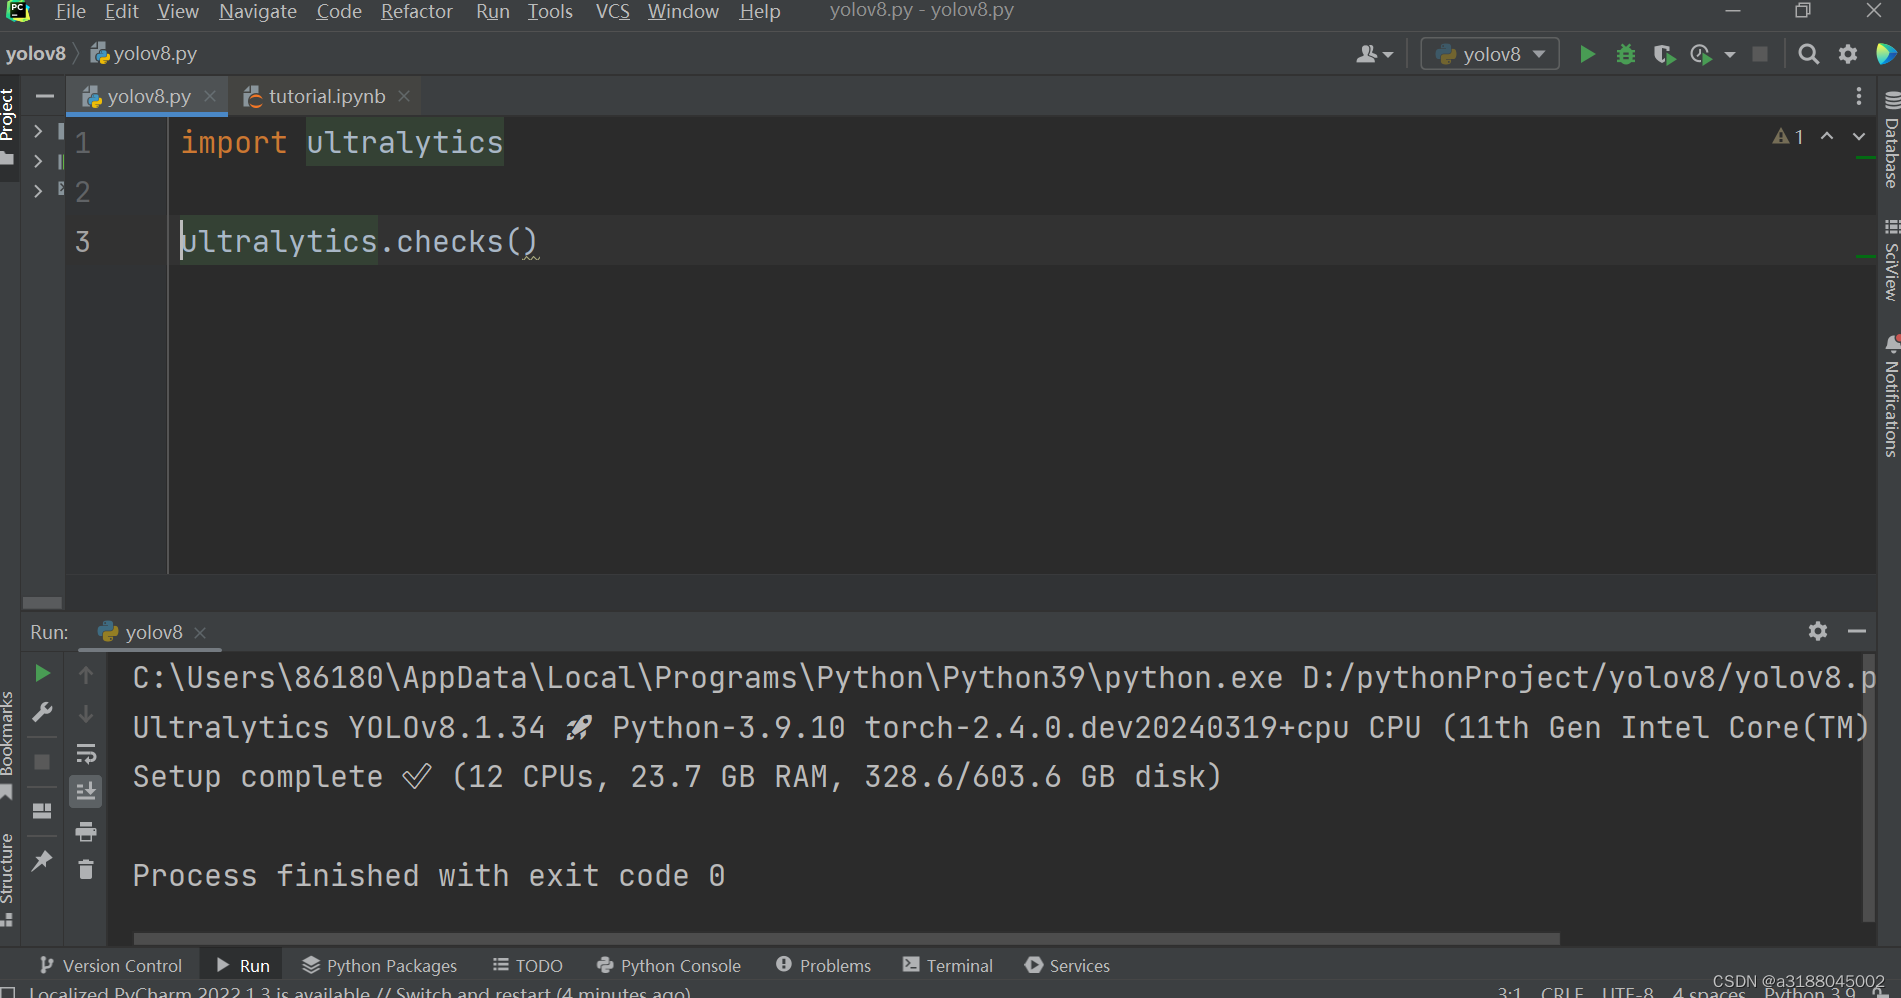
Task: Open the yolov8 run configuration dropdown
Action: (1490, 54)
